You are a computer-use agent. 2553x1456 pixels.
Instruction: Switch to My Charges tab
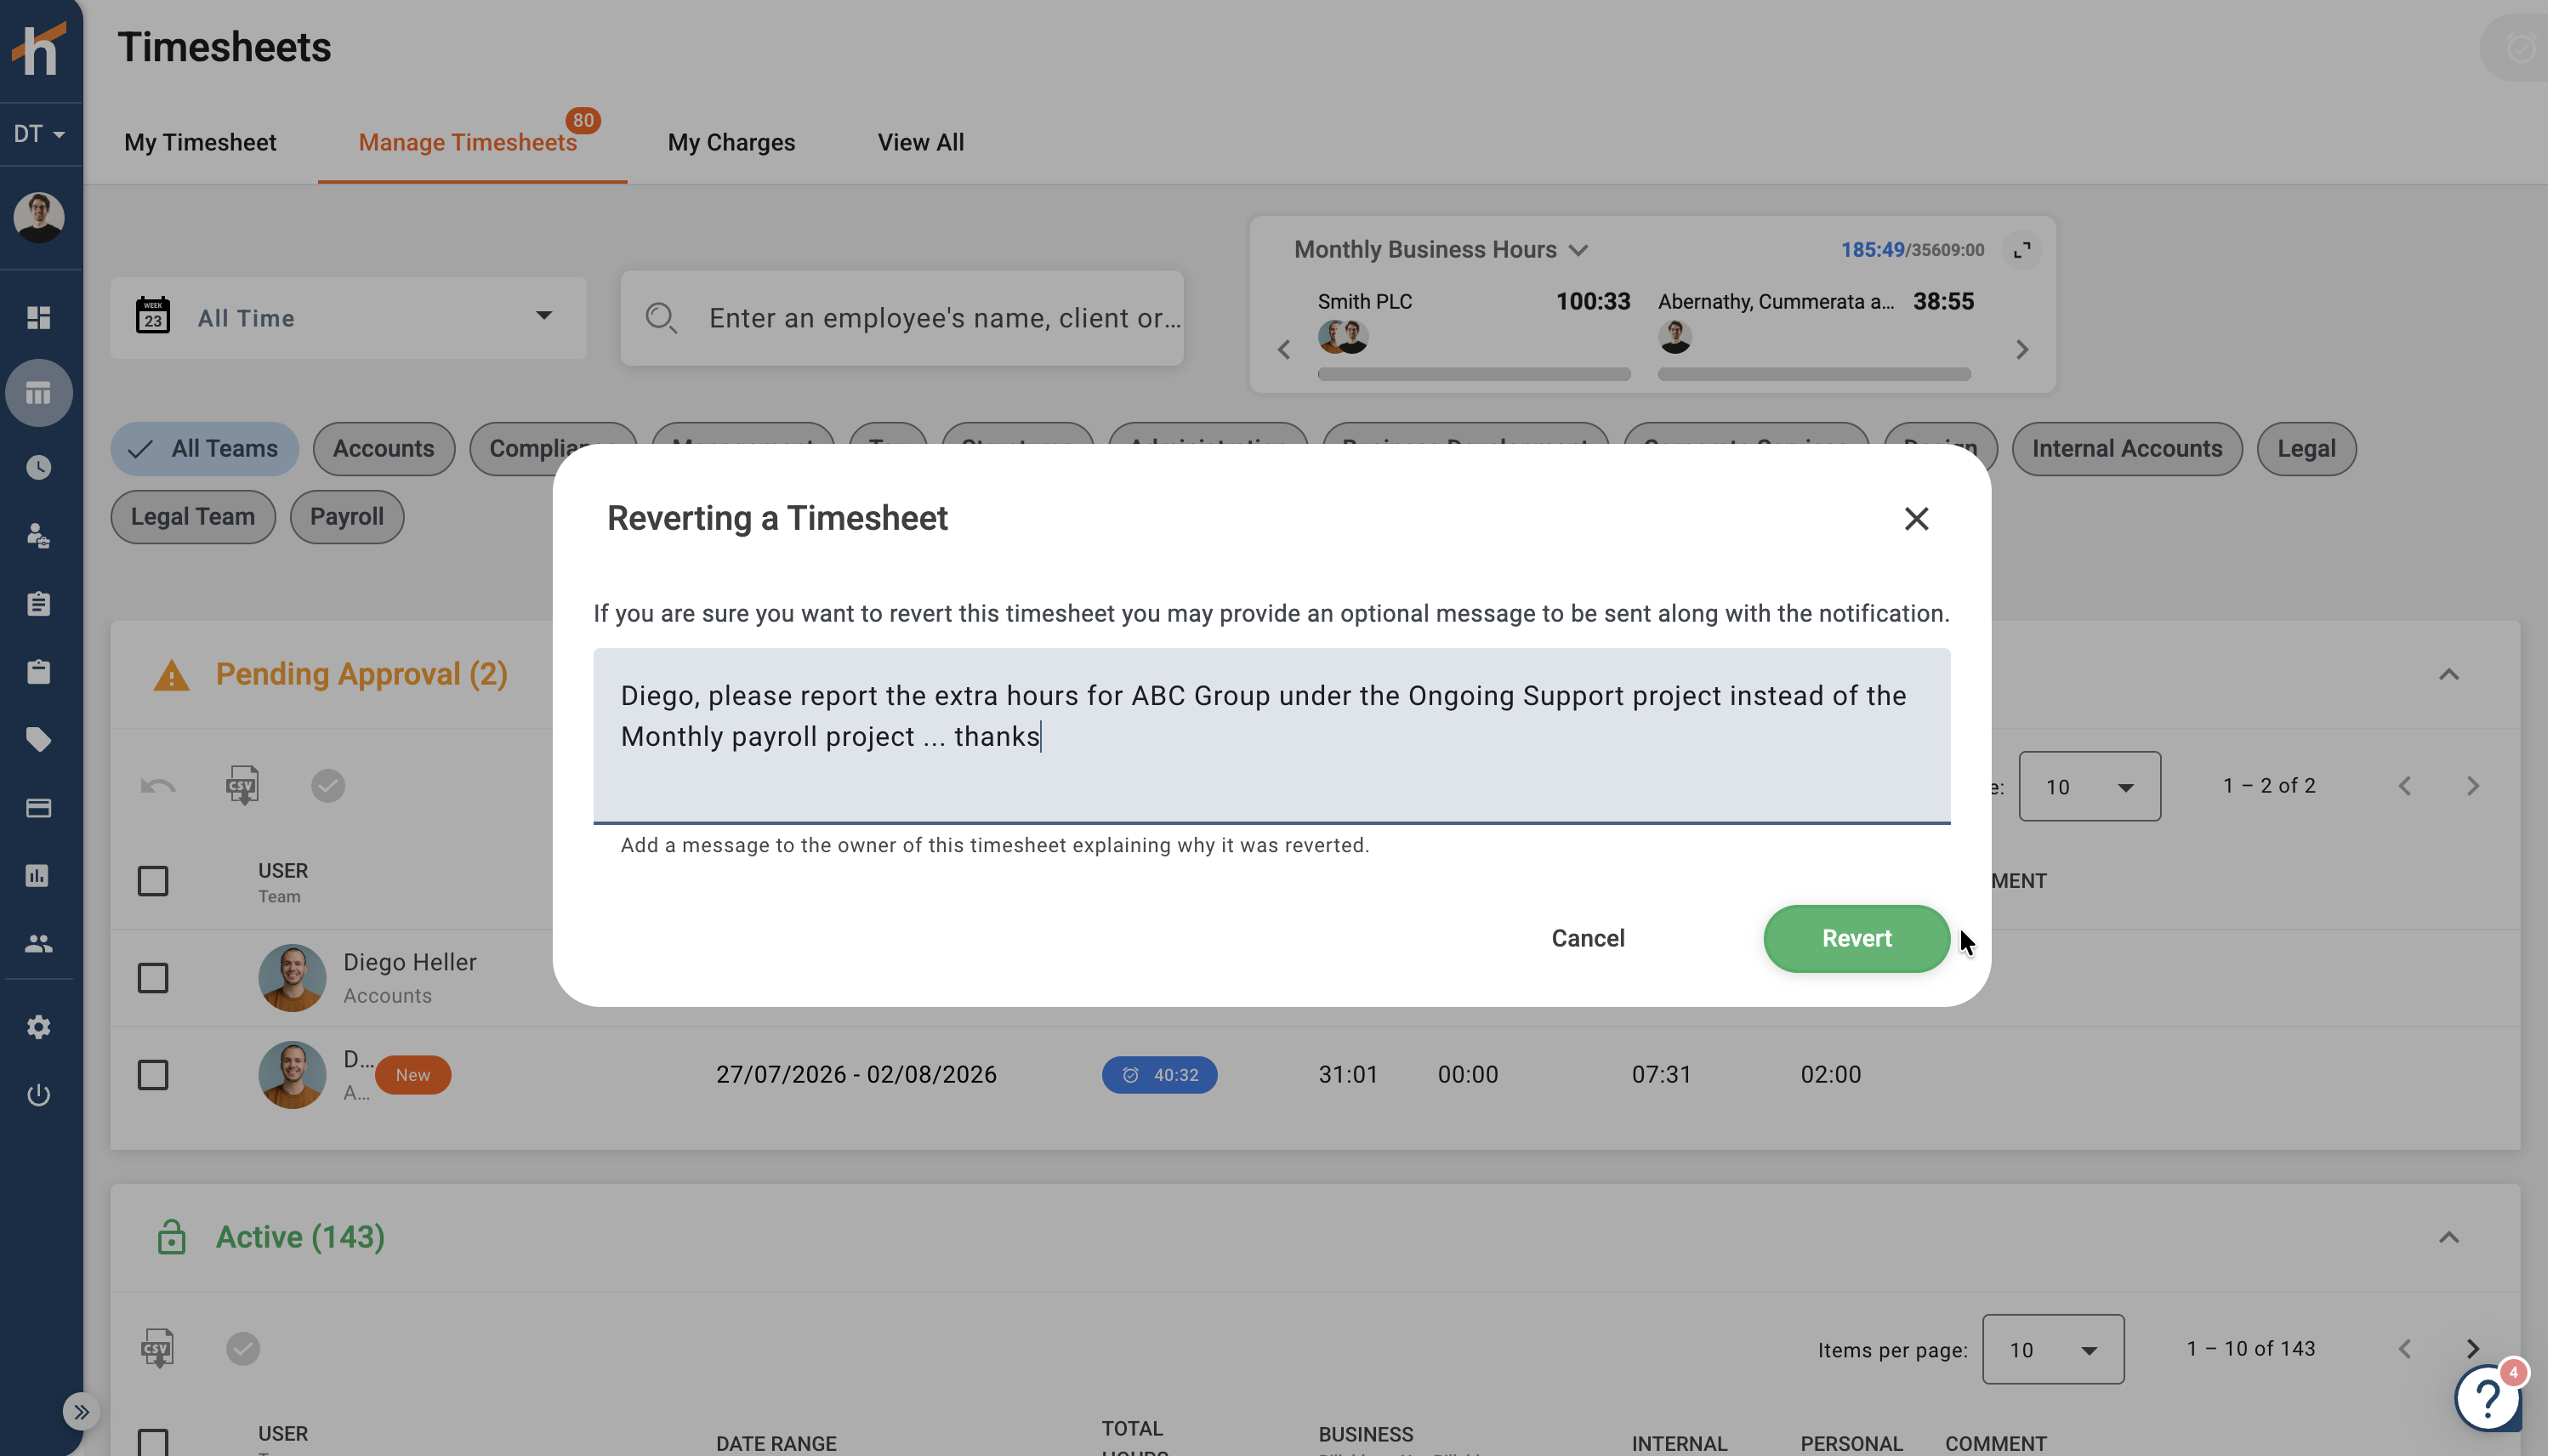(731, 142)
